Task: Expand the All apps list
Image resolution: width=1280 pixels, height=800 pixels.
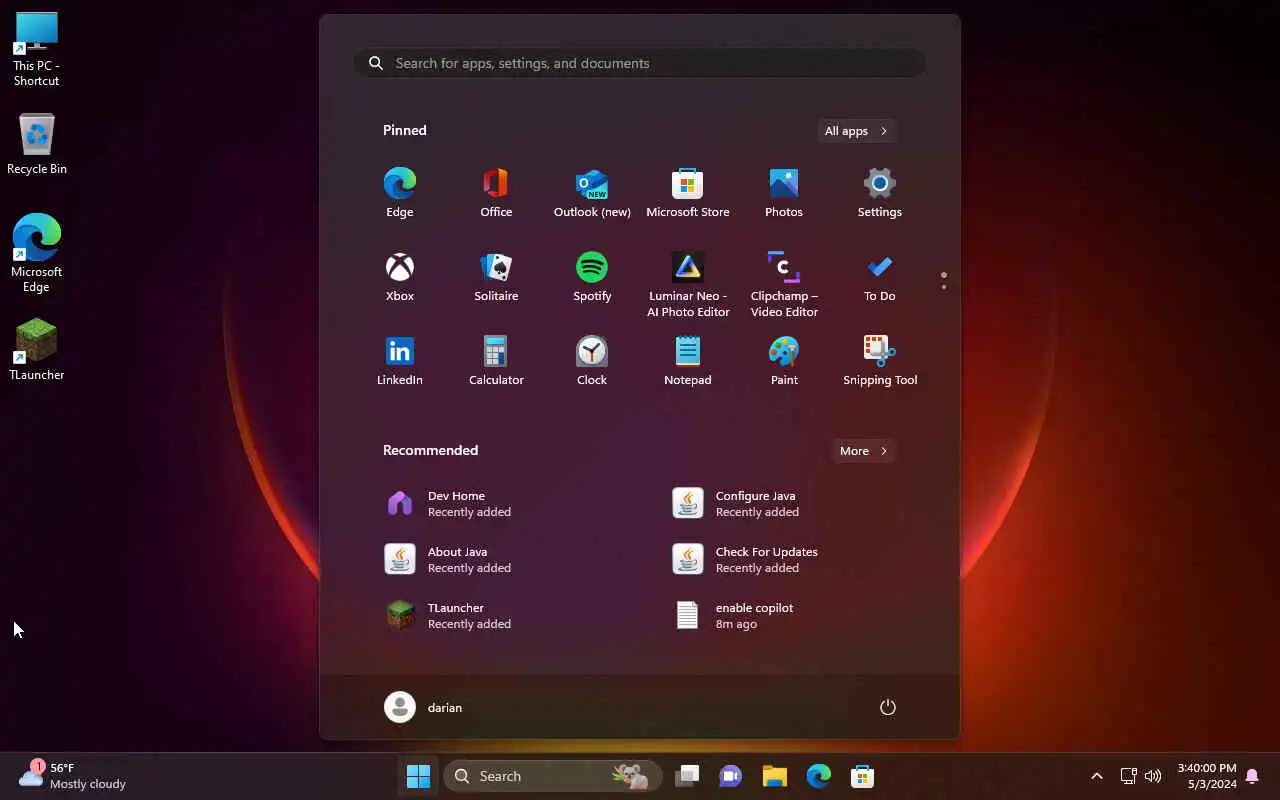Action: (x=856, y=131)
